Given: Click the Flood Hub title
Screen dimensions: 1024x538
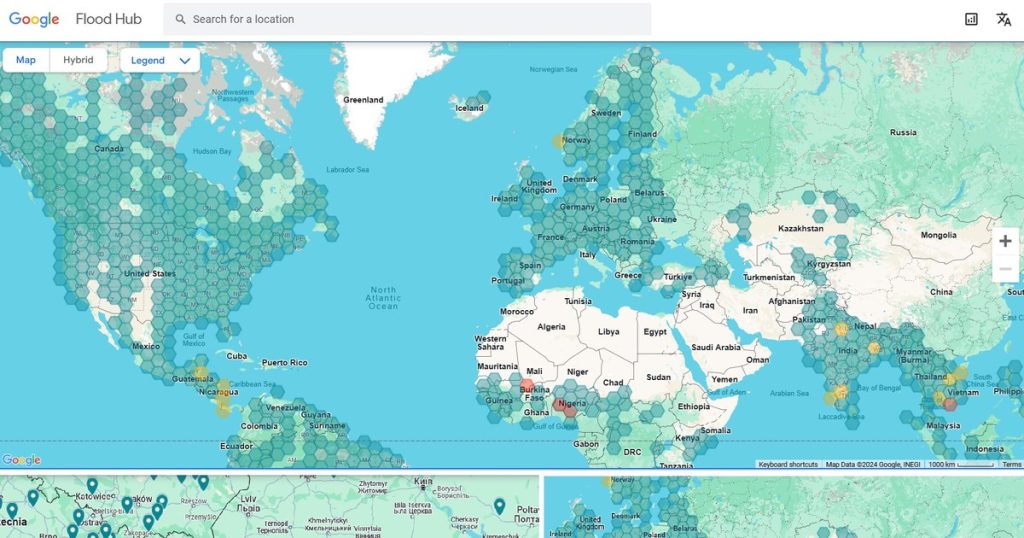Looking at the screenshot, I should point(108,19).
